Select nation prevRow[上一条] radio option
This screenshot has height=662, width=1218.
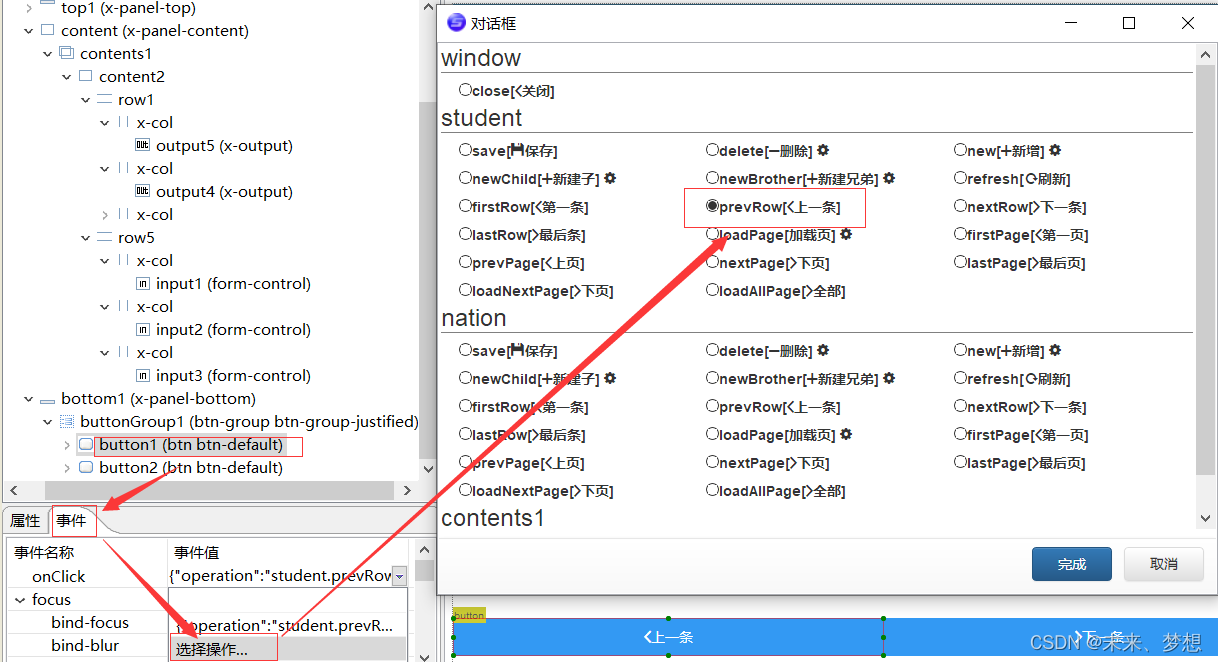(x=712, y=406)
